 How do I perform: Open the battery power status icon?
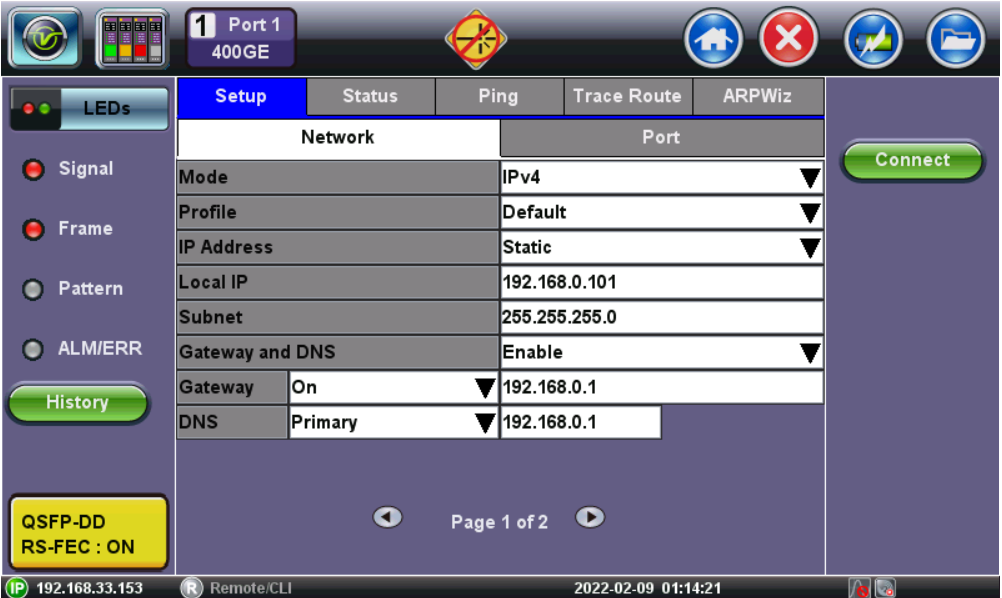point(873,40)
